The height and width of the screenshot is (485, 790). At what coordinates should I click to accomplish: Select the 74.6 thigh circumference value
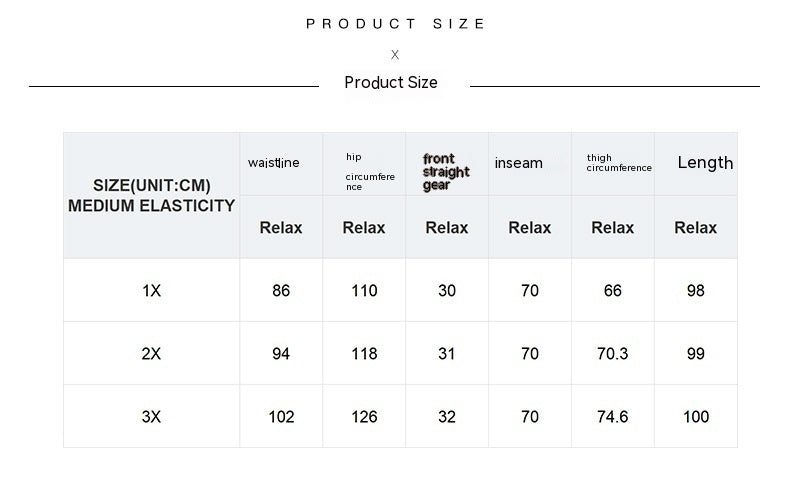[x=612, y=417]
